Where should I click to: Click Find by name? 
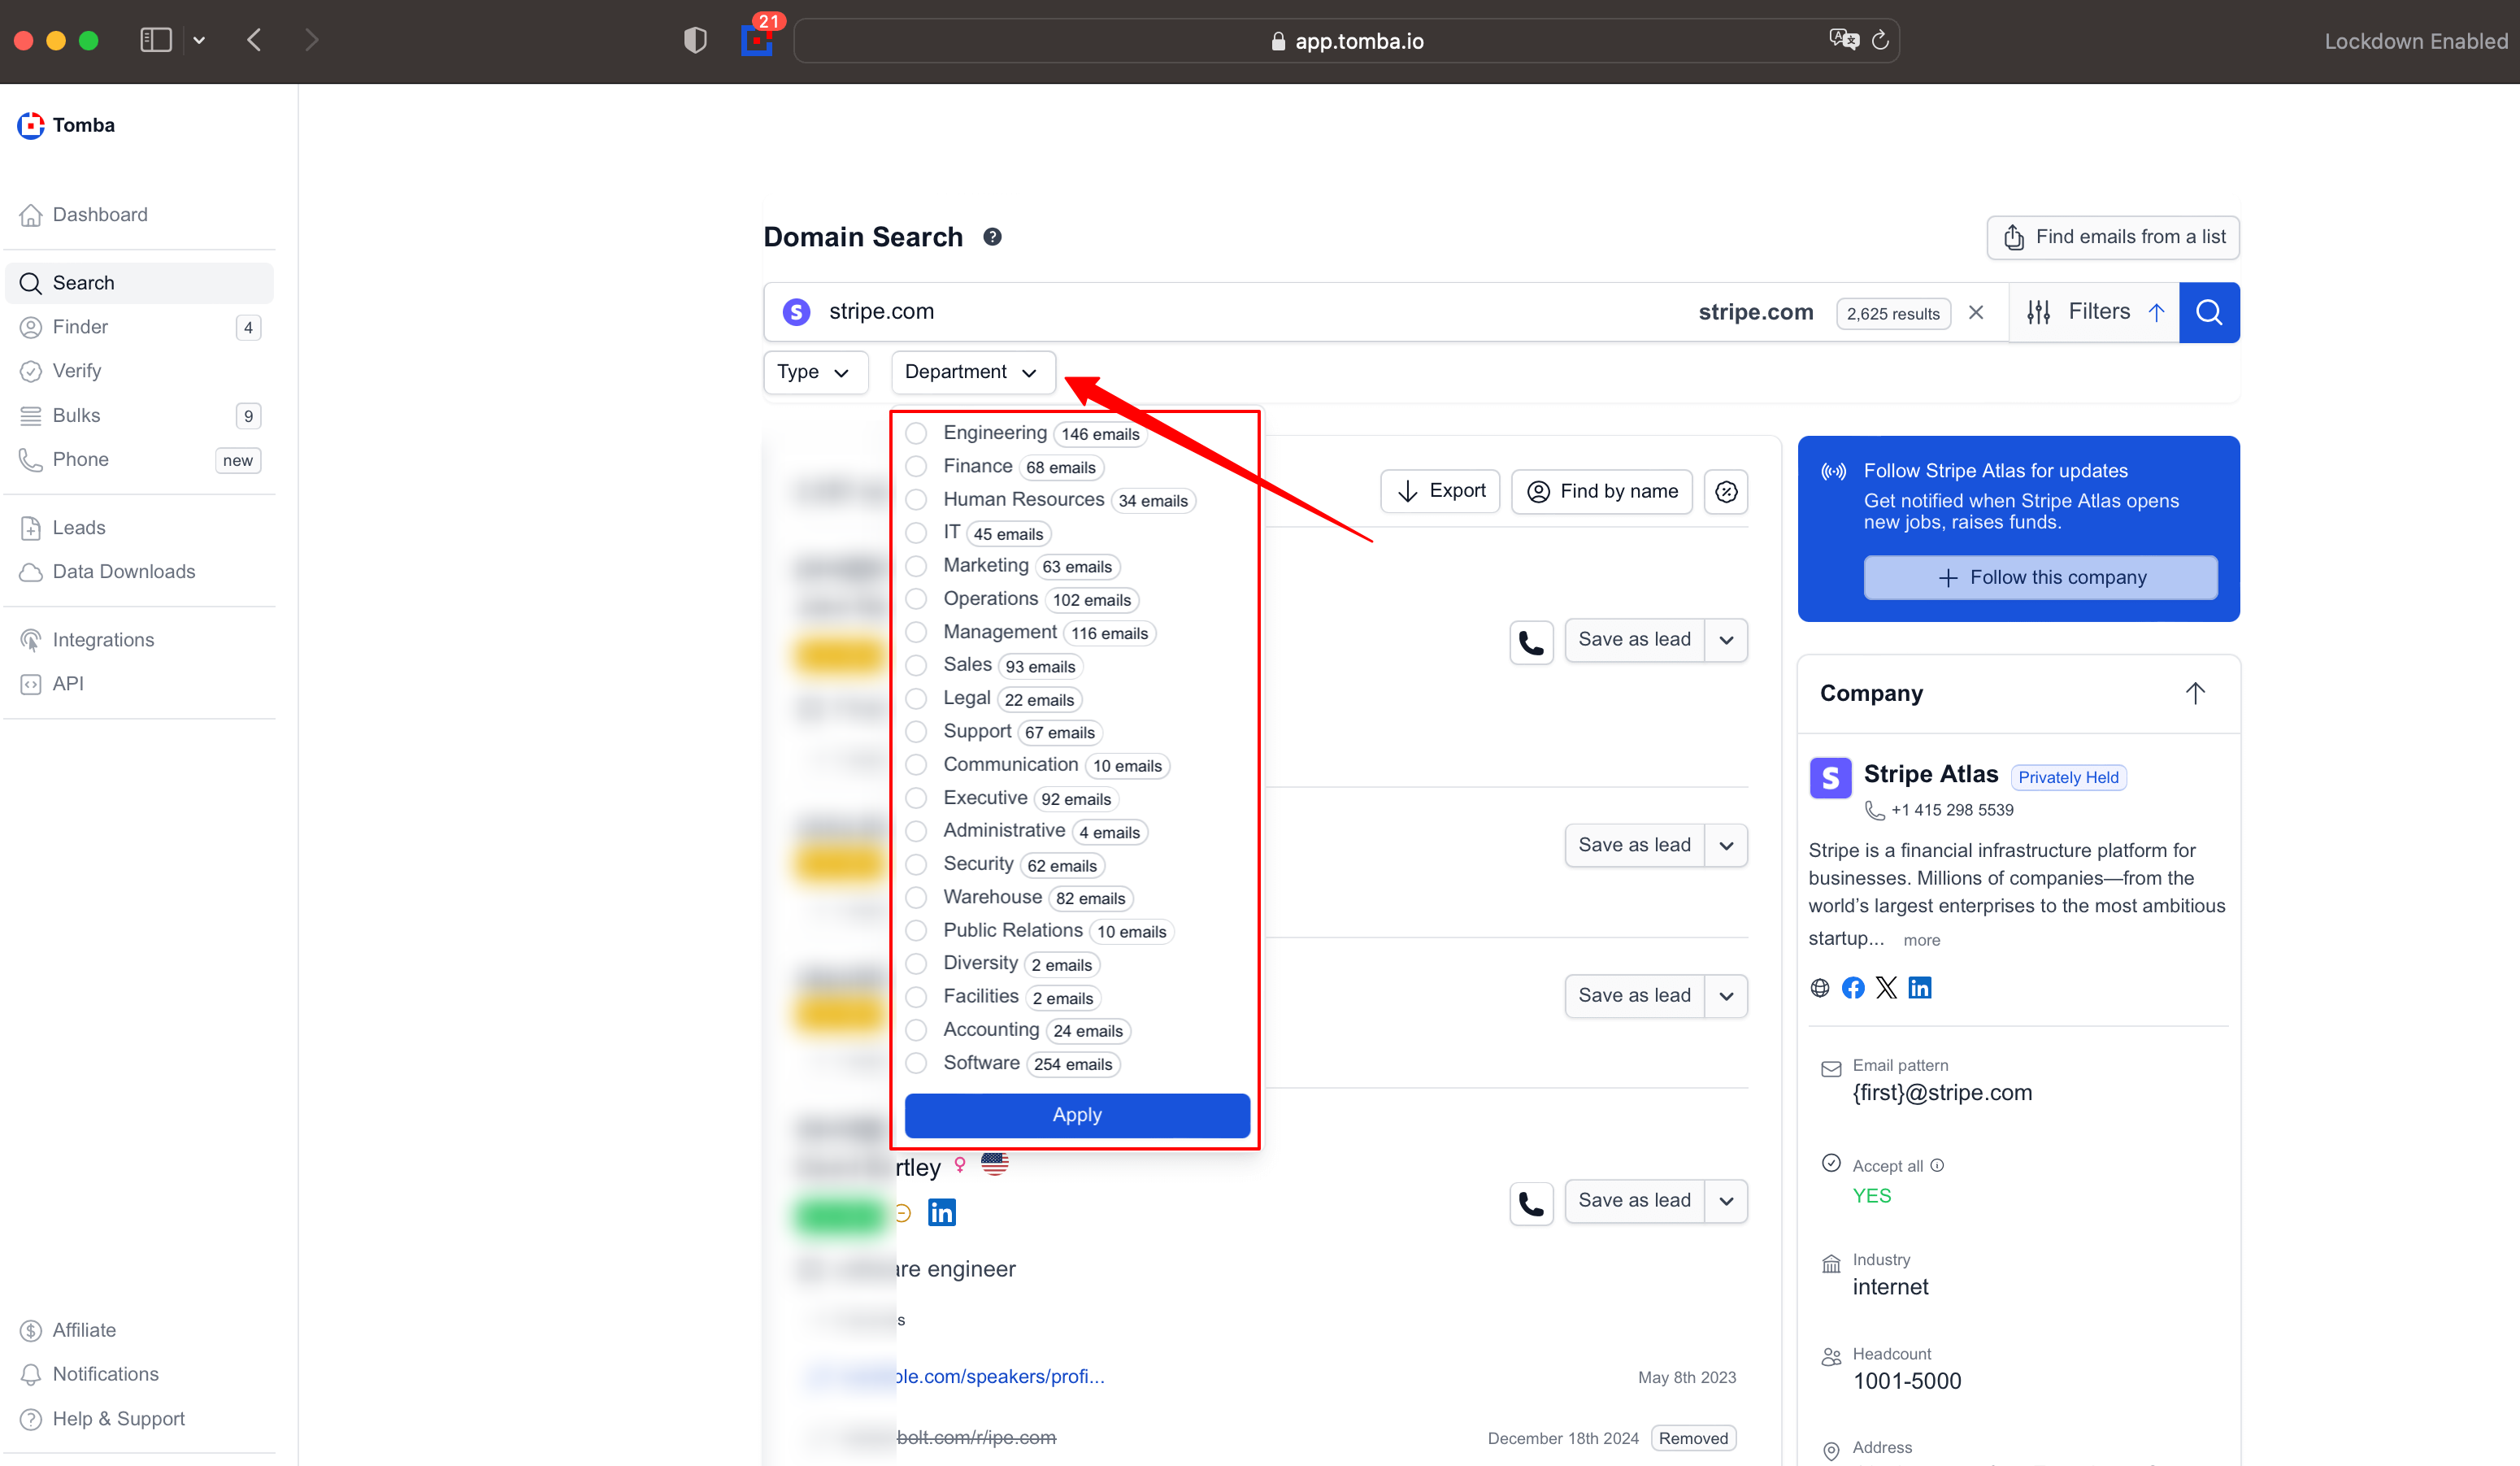[x=1602, y=491]
